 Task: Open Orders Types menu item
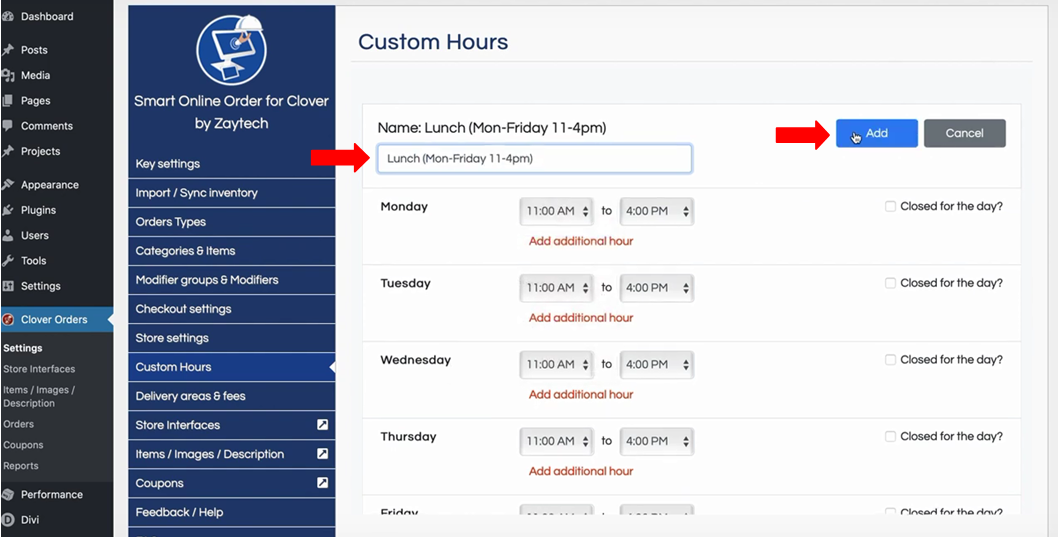tap(231, 222)
